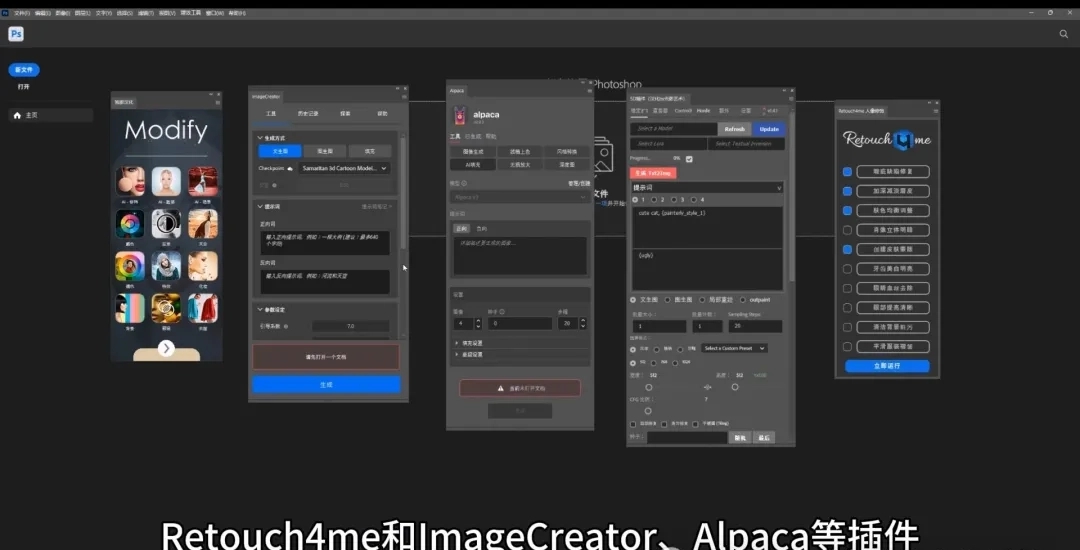Collapse the 生成方式 section in ImageCreator
This screenshot has height=550, width=1080.
260,138
